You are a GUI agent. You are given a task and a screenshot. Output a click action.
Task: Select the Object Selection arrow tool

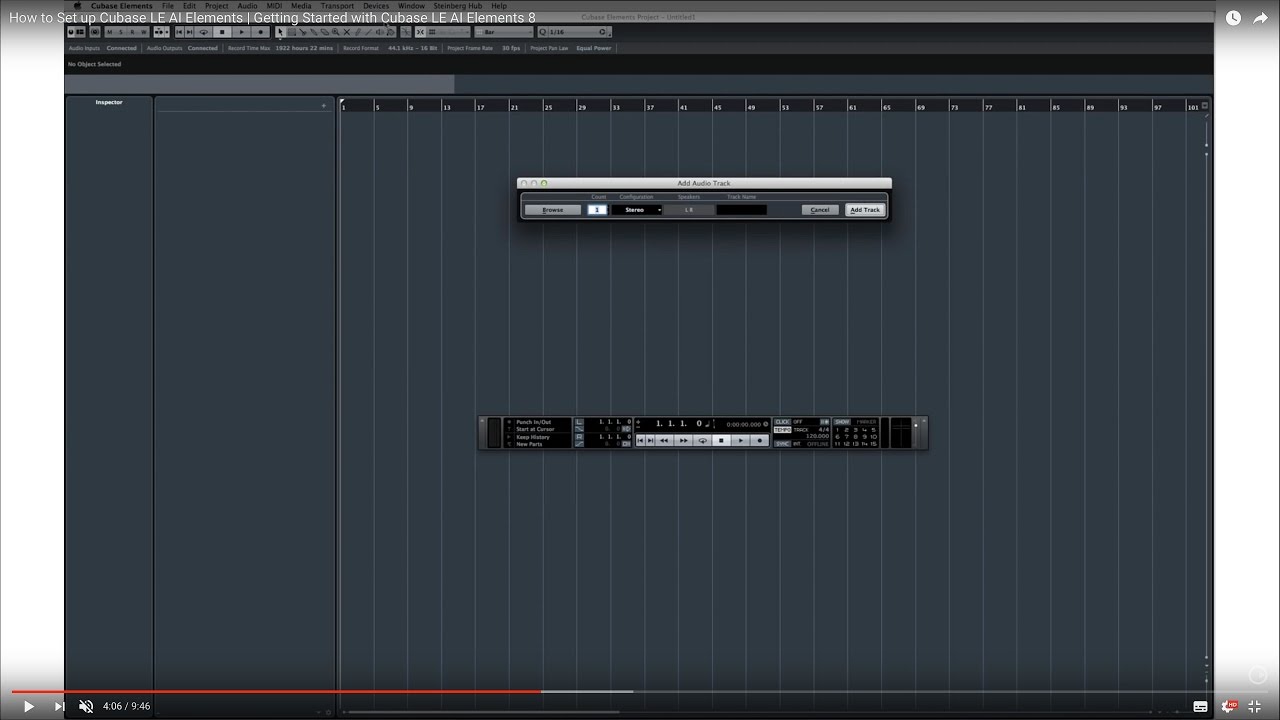[x=280, y=32]
